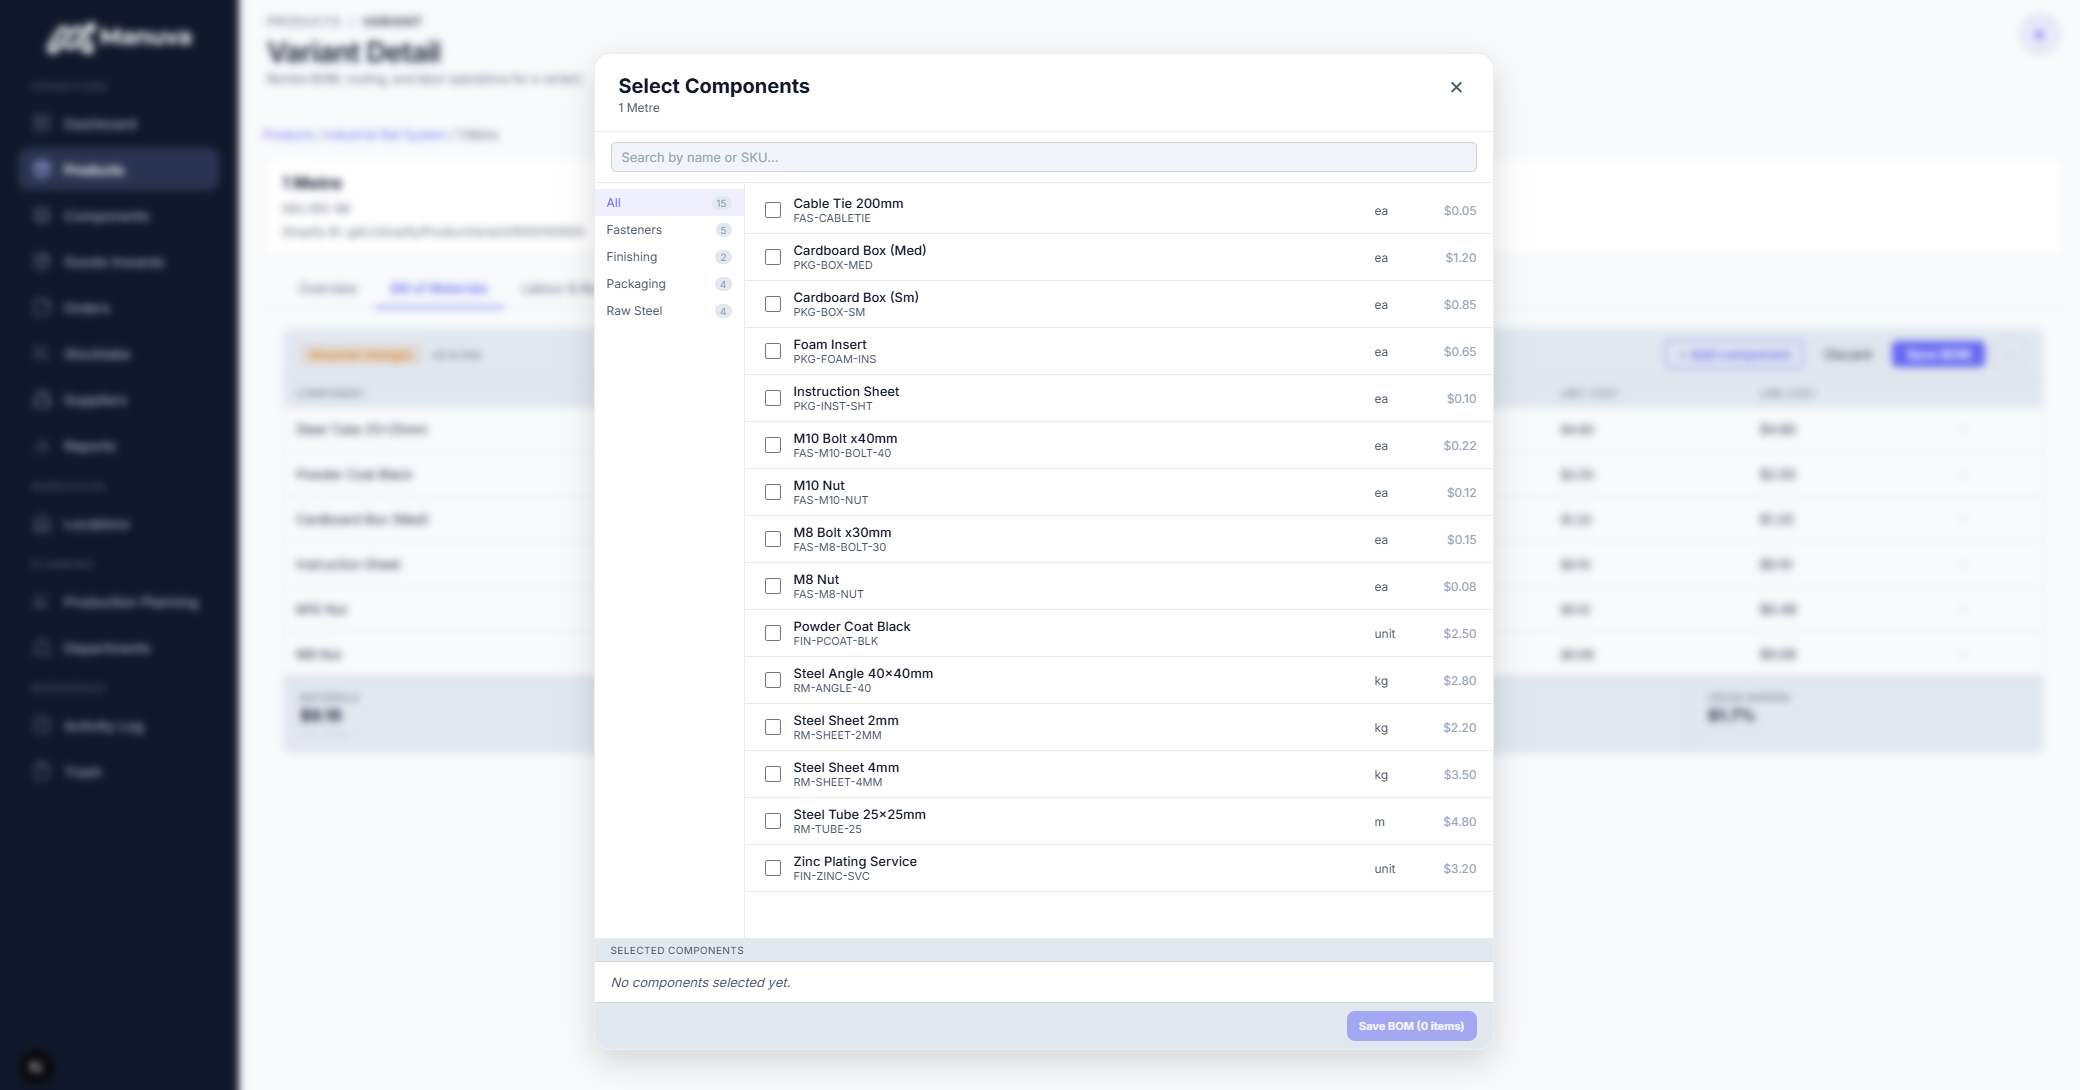Select the All category filter

669,203
